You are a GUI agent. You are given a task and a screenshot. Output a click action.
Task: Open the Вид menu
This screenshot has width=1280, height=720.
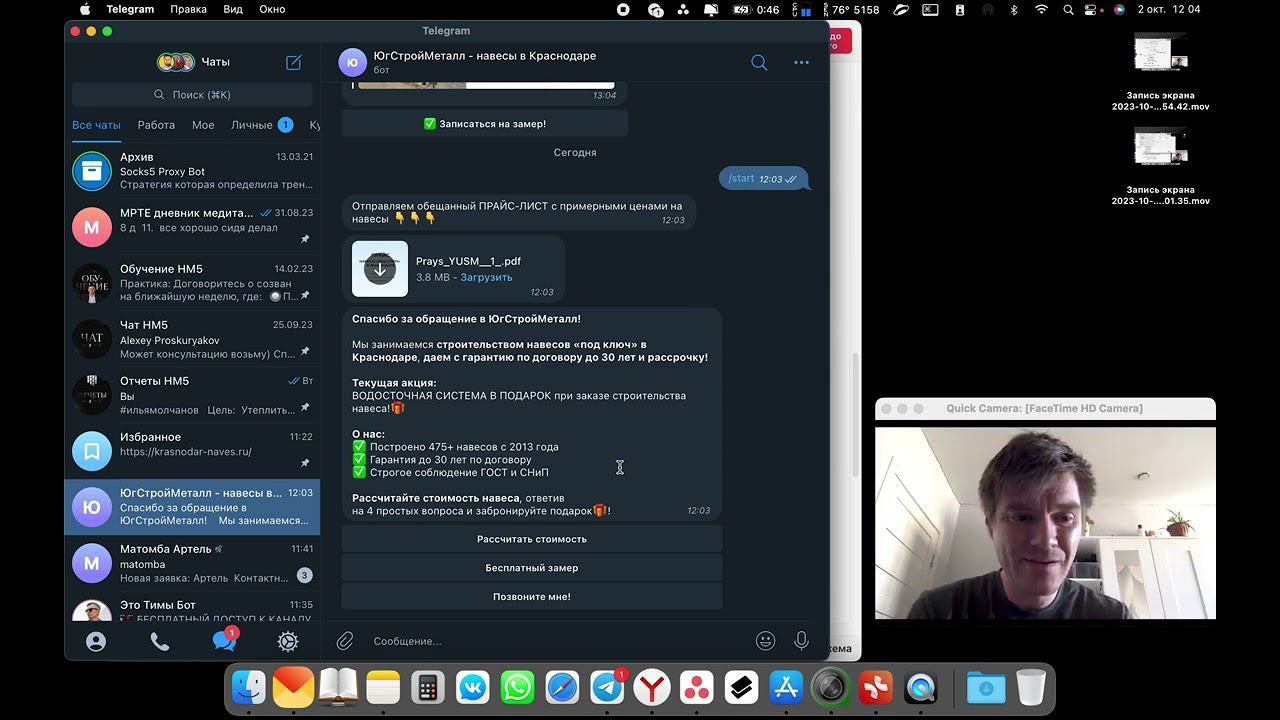pyautogui.click(x=233, y=9)
